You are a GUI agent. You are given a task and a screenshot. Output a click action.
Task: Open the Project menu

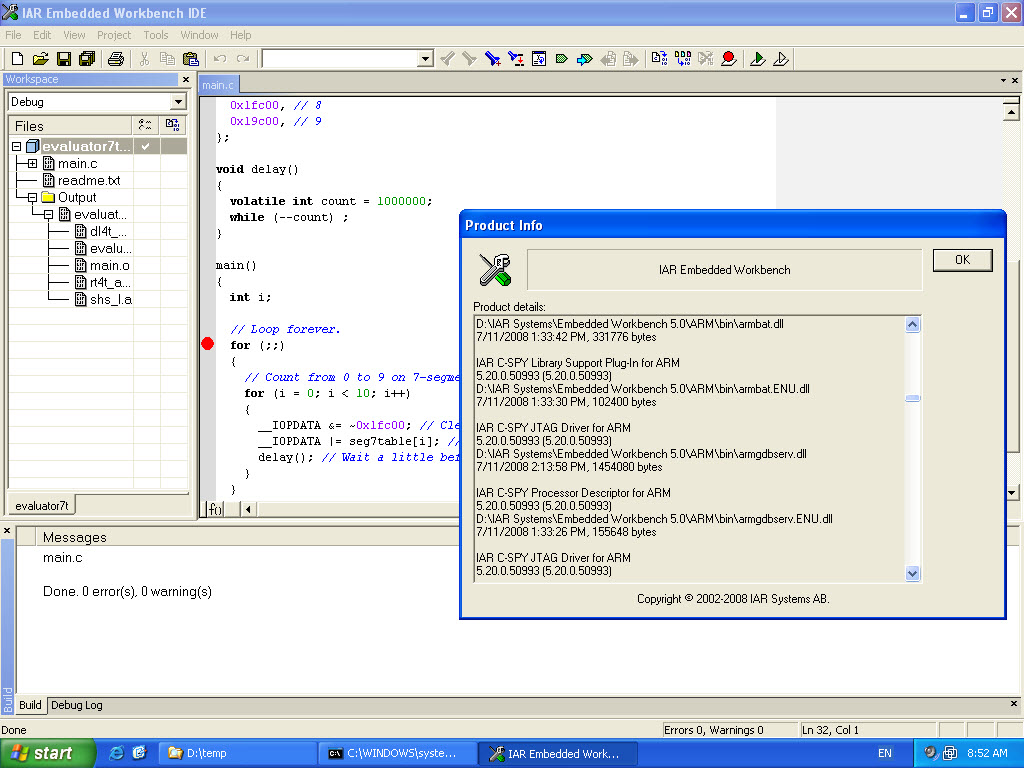coord(114,35)
